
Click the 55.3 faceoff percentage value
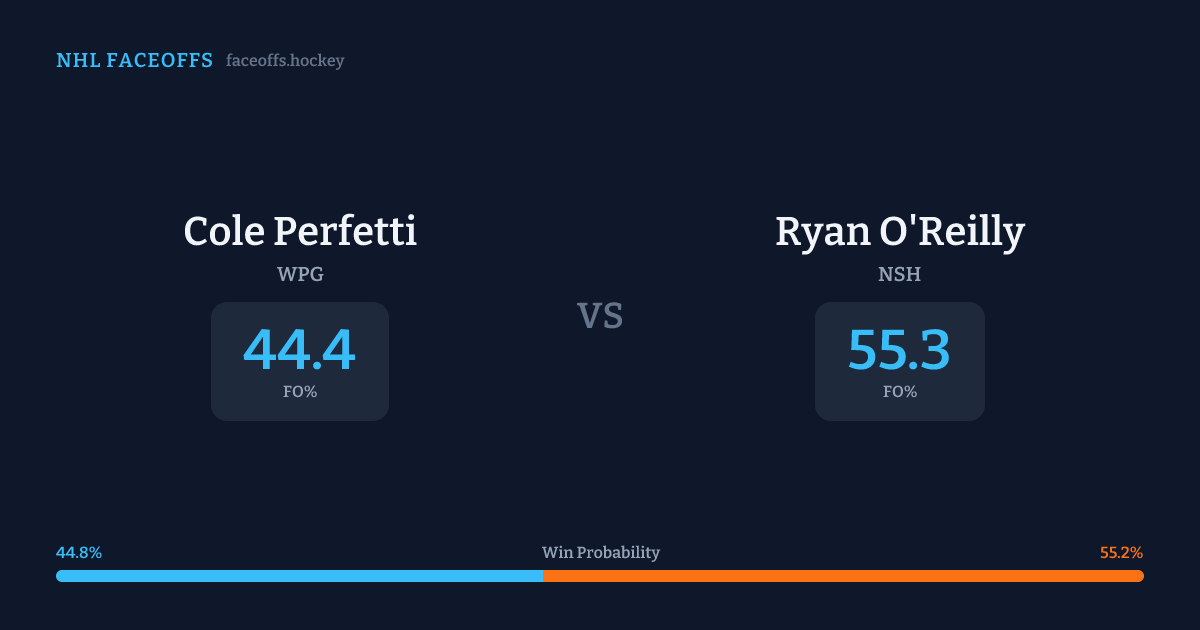coord(899,350)
